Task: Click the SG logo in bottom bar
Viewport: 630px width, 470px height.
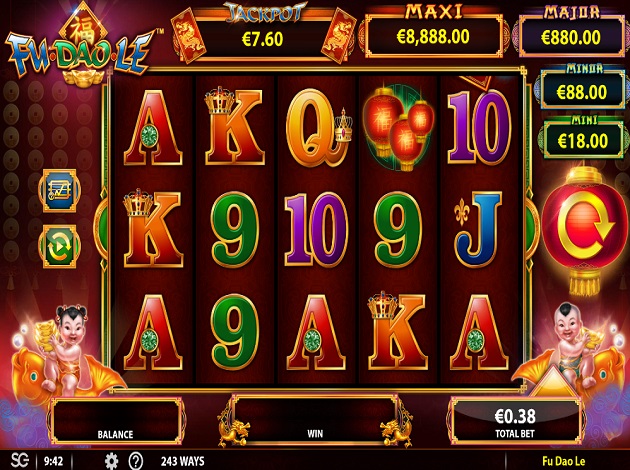Action: pos(19,460)
